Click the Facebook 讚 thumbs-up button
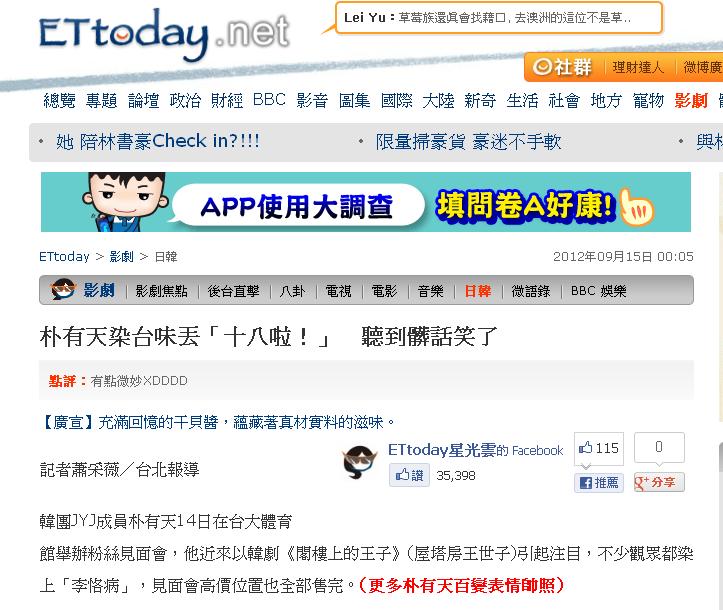Viewport: 723px width, 610px height. 409,475
